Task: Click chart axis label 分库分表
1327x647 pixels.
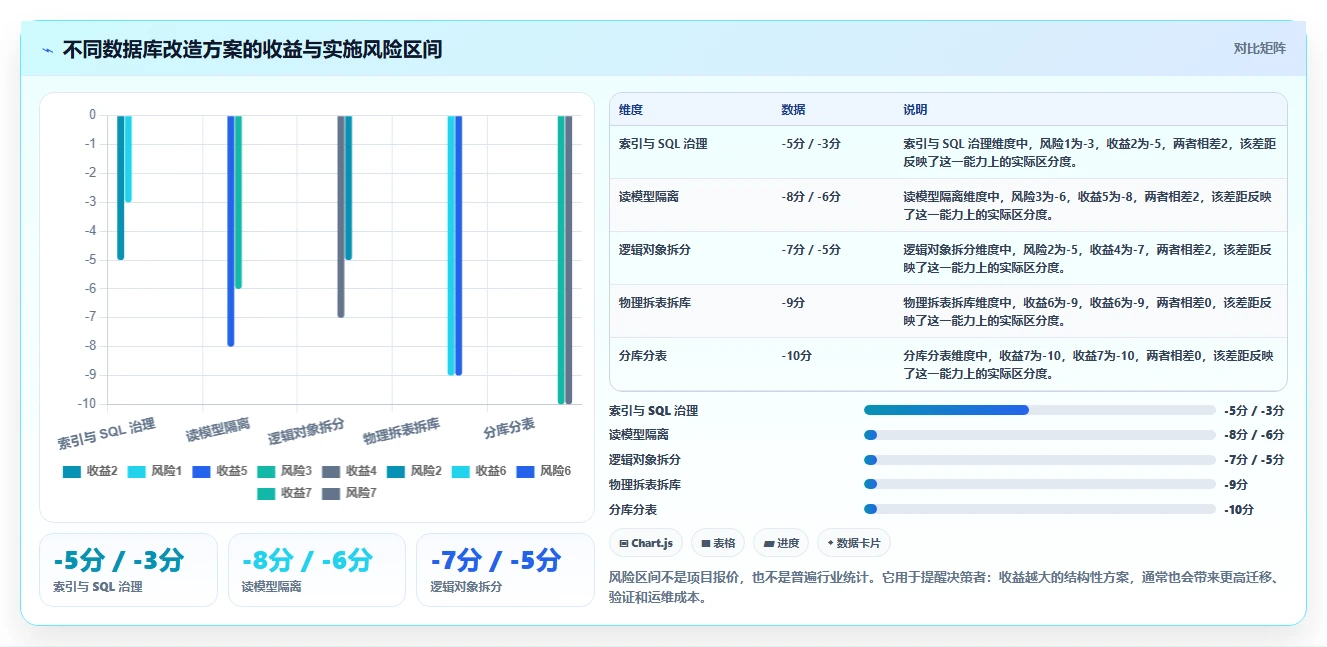Action: coord(509,429)
